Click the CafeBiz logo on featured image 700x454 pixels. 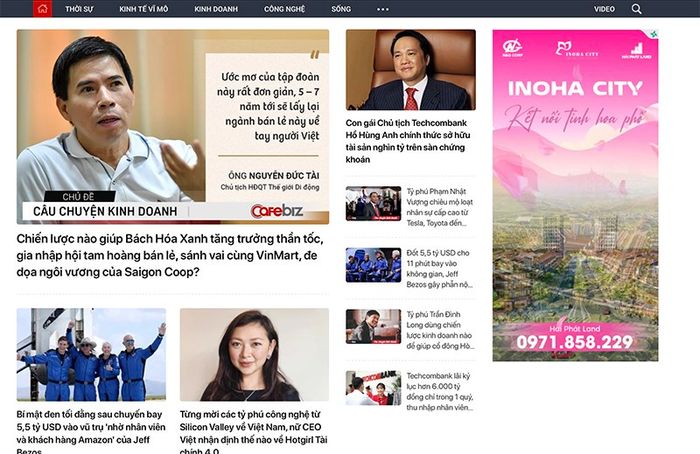point(277,211)
